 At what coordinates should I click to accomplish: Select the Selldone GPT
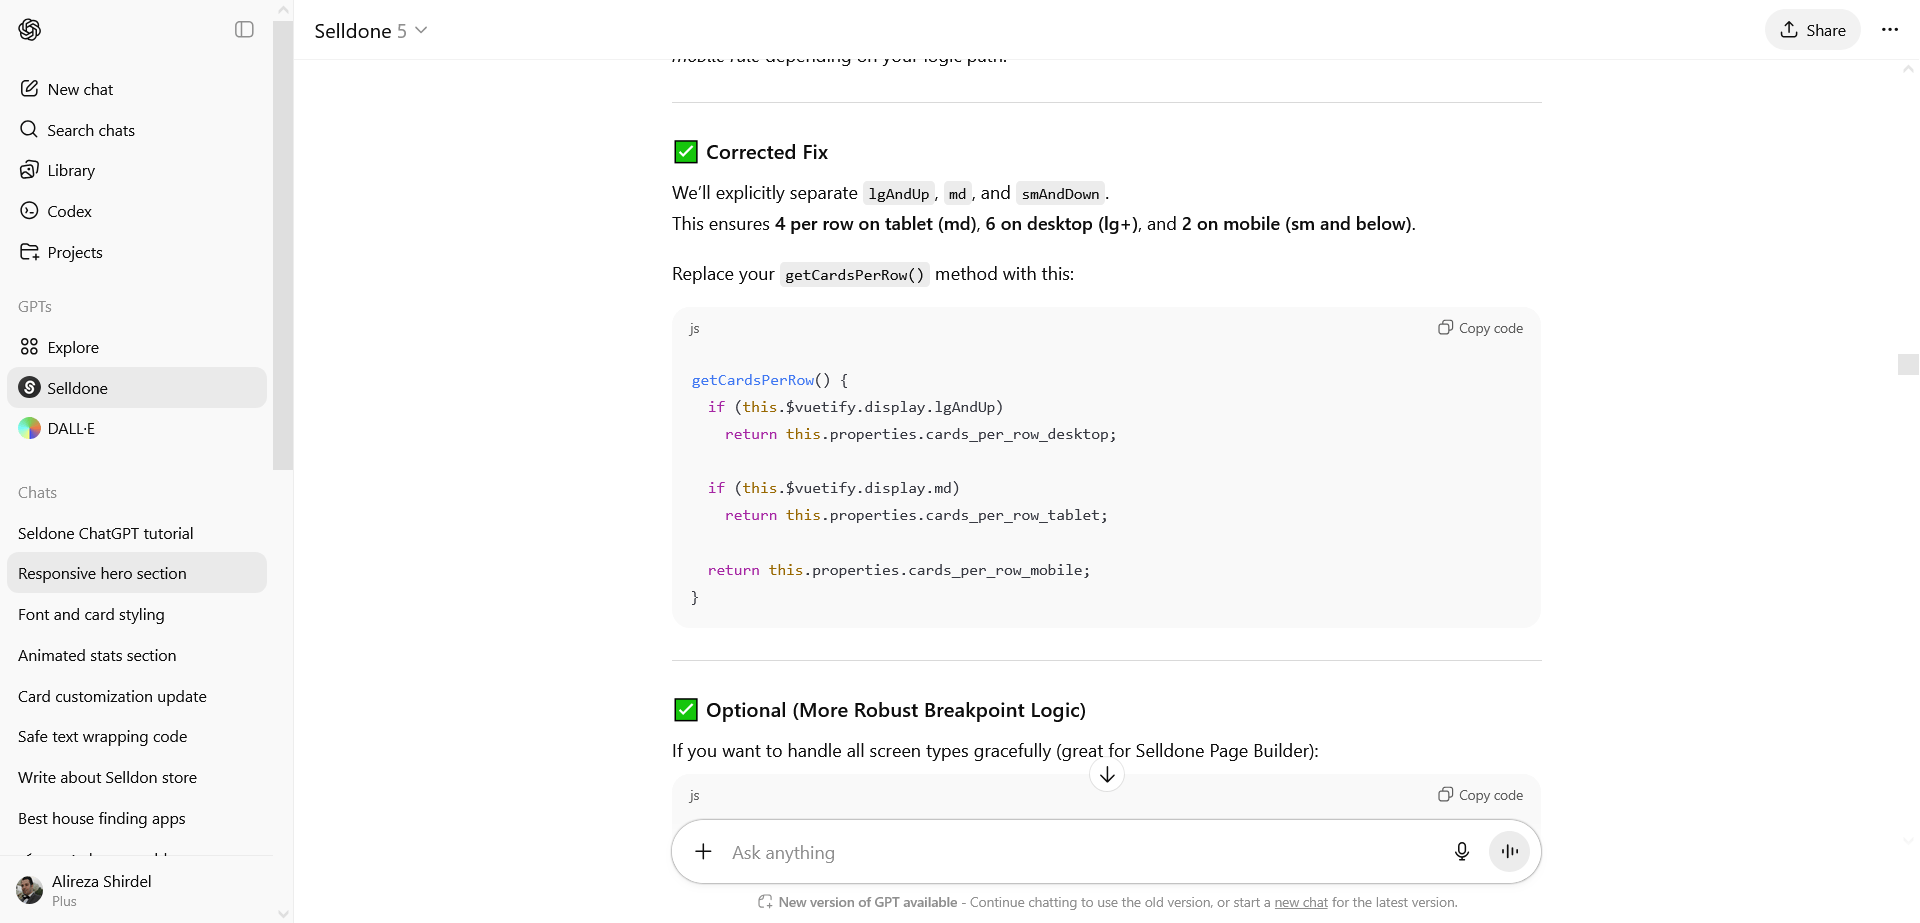(x=137, y=388)
